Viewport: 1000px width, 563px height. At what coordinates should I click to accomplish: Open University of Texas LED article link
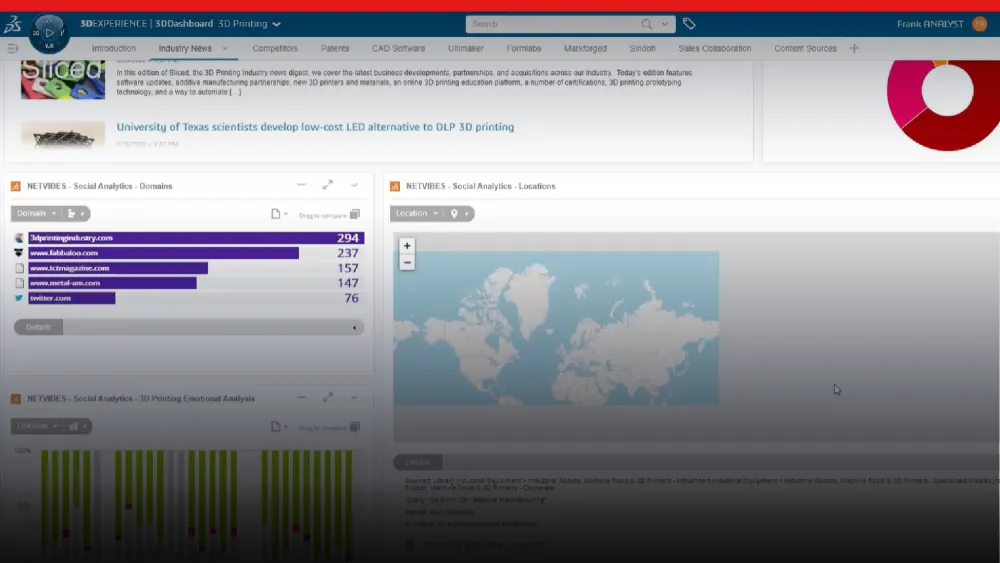coord(315,127)
